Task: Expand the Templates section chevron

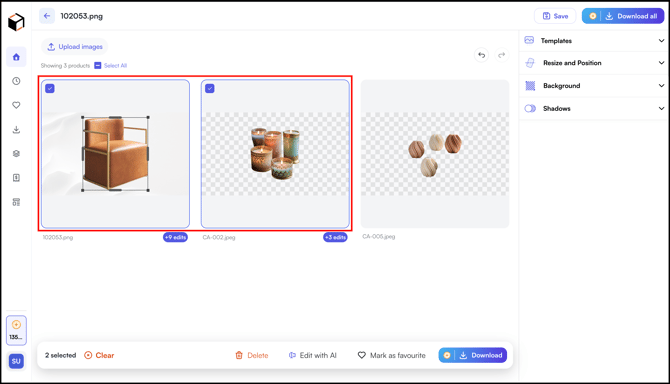Action: [661, 41]
